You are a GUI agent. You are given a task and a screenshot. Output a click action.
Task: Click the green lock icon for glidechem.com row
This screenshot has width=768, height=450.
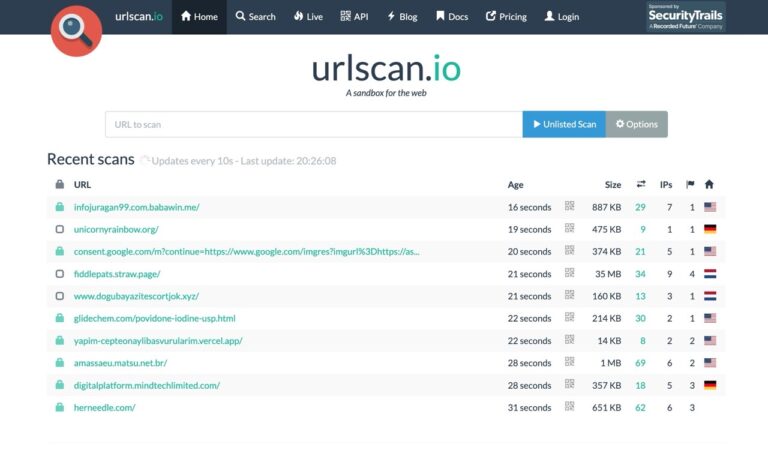point(60,318)
